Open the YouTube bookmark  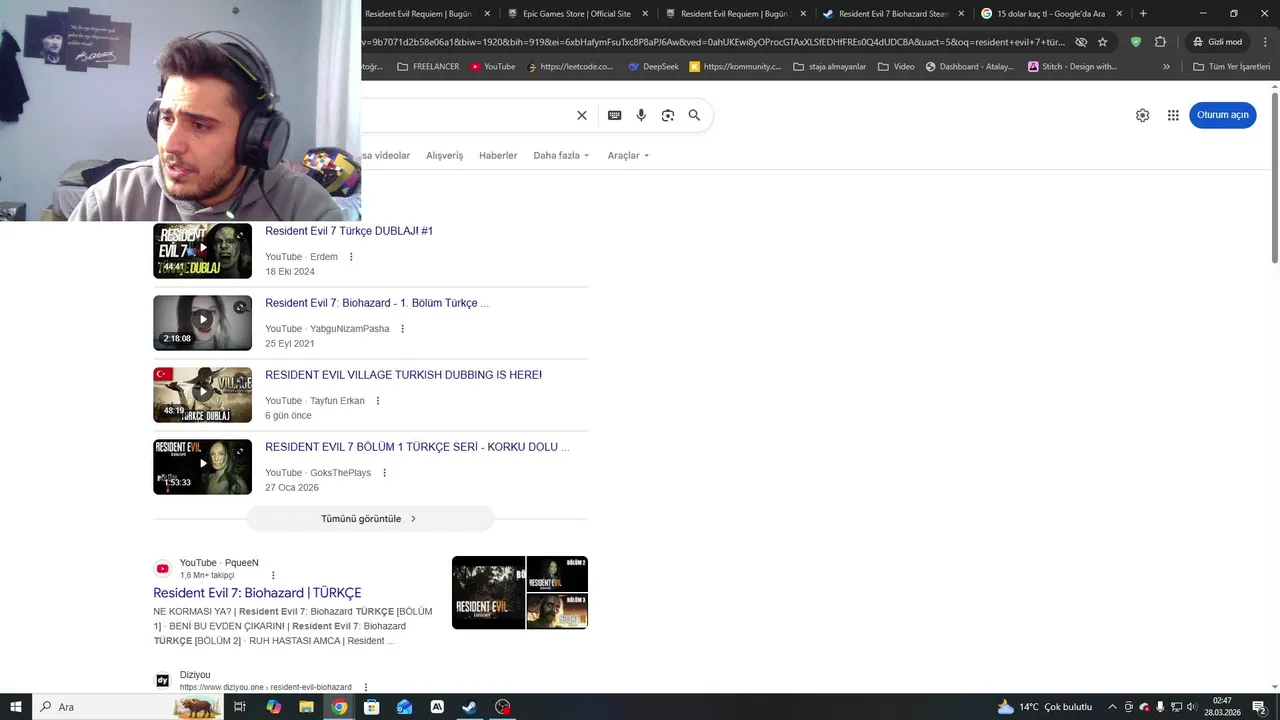point(492,67)
